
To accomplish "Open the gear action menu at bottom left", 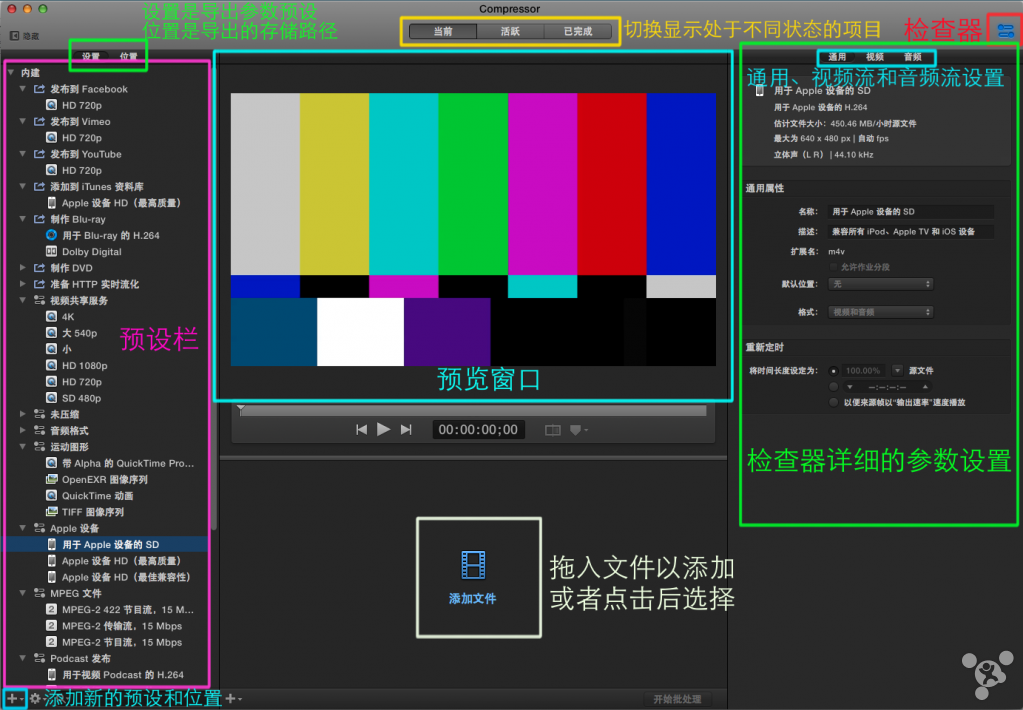I will (x=35, y=698).
